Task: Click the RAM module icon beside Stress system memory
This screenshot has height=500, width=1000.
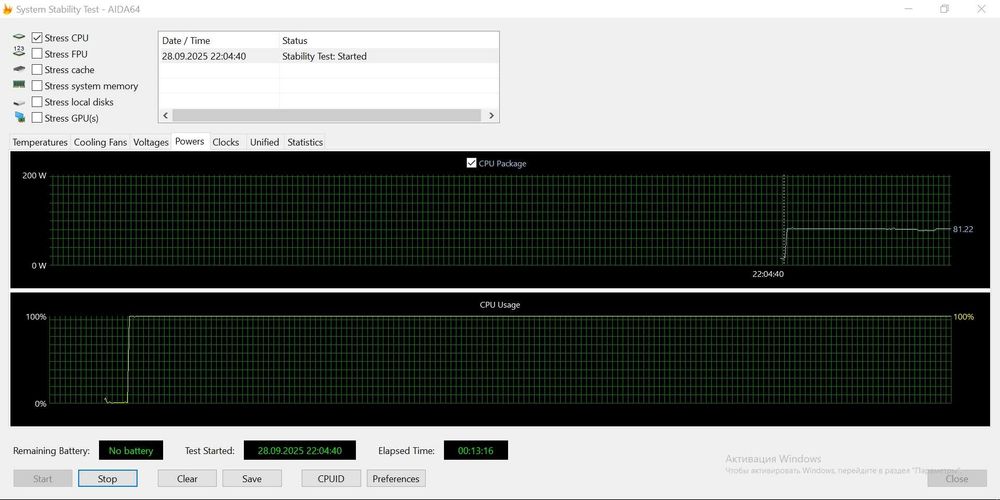Action: pos(19,84)
